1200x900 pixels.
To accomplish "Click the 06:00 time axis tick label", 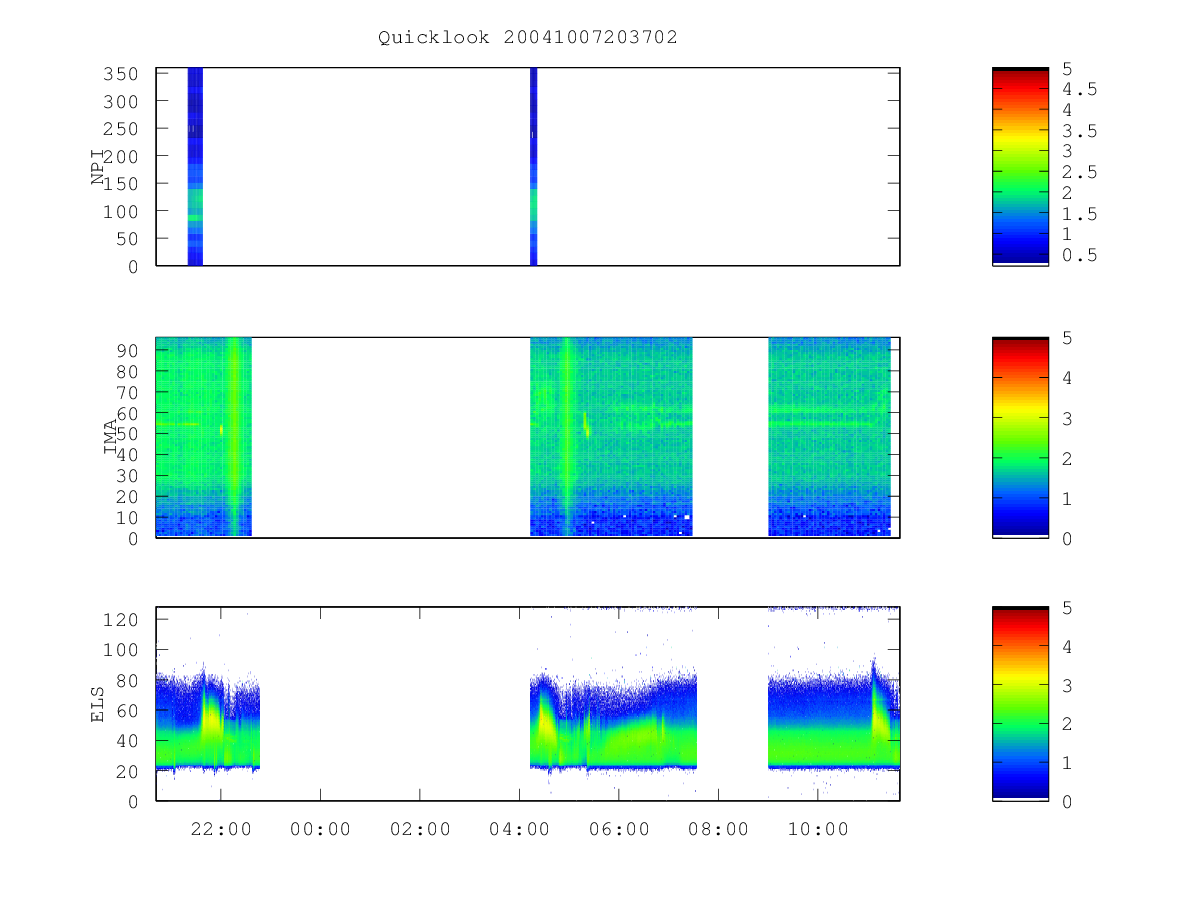I will [619, 829].
